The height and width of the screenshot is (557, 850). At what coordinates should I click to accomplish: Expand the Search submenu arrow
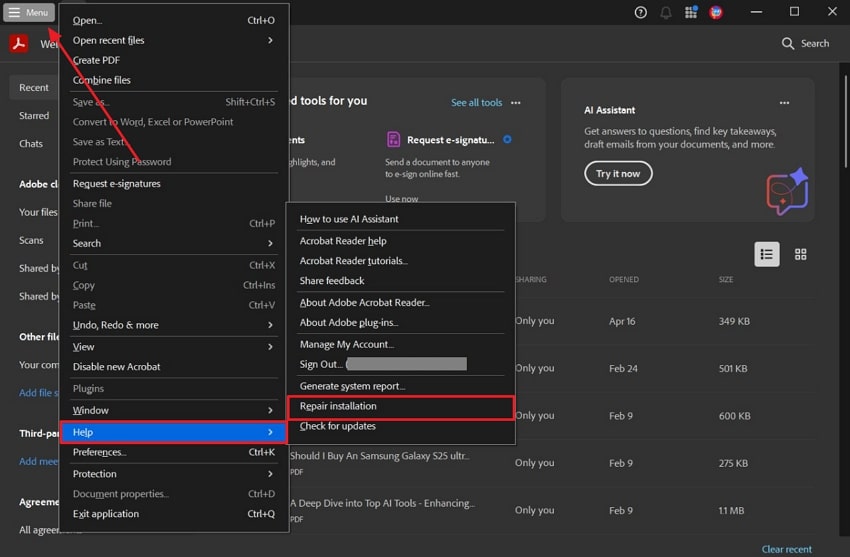(270, 243)
